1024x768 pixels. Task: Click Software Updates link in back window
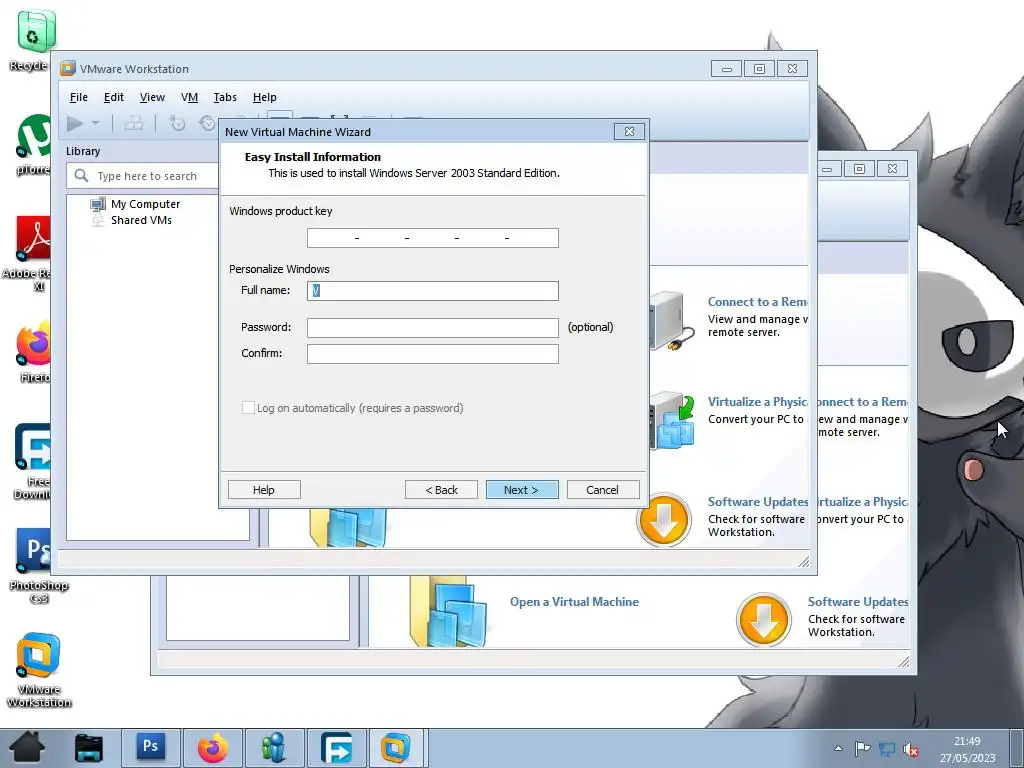[x=857, y=601]
